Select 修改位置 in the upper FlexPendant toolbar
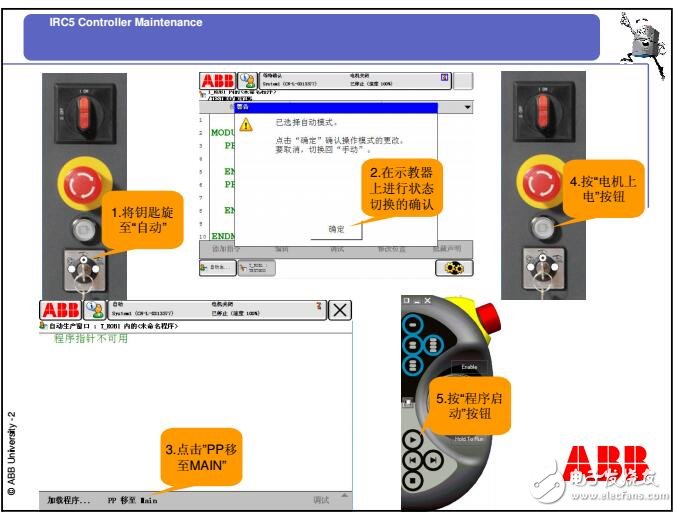677x512 pixels. [392, 249]
